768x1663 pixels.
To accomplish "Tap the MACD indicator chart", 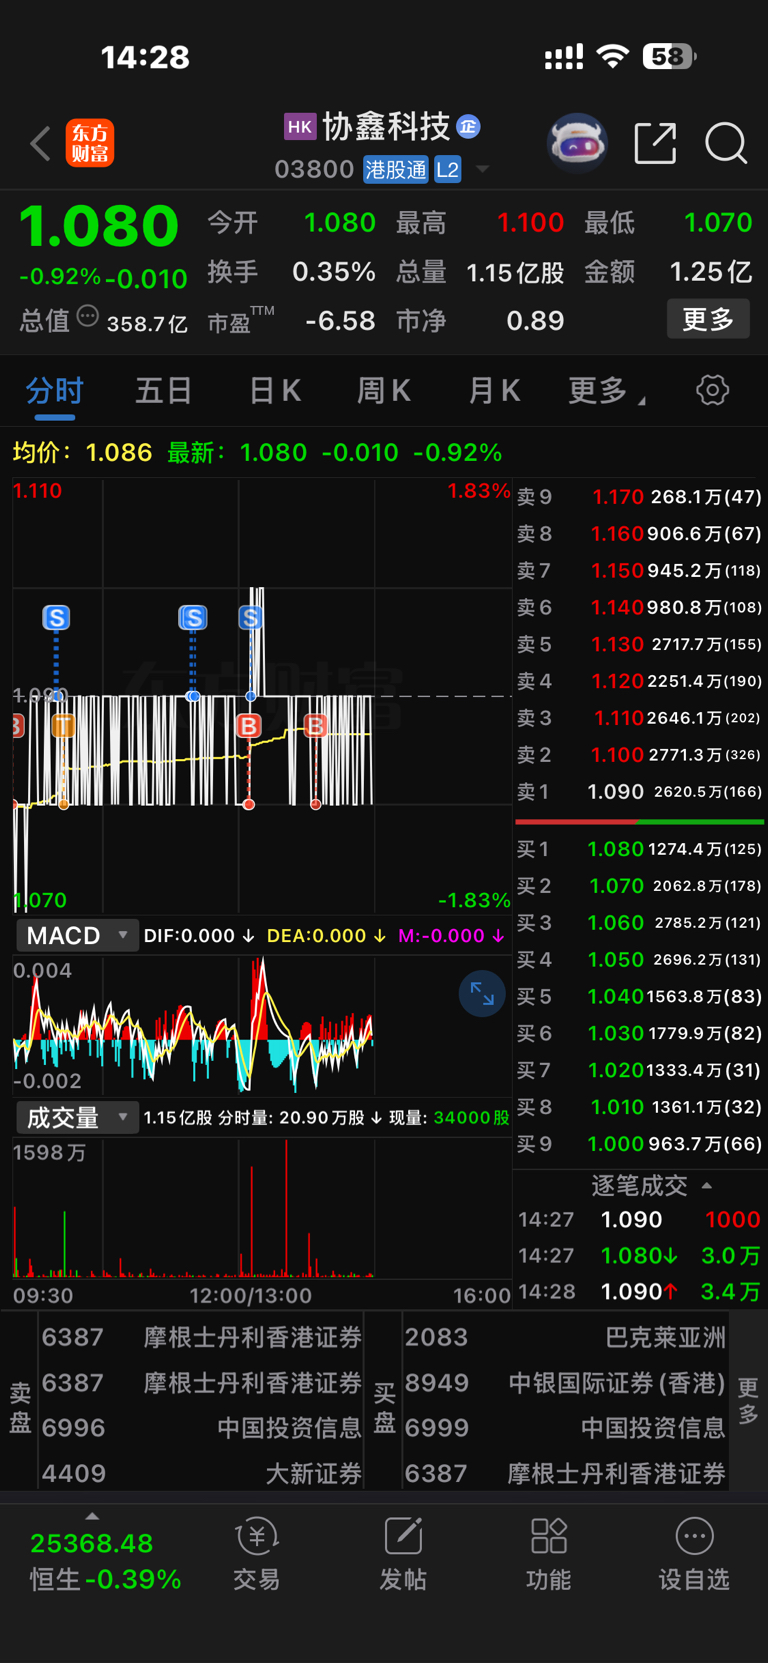I will click(262, 1025).
